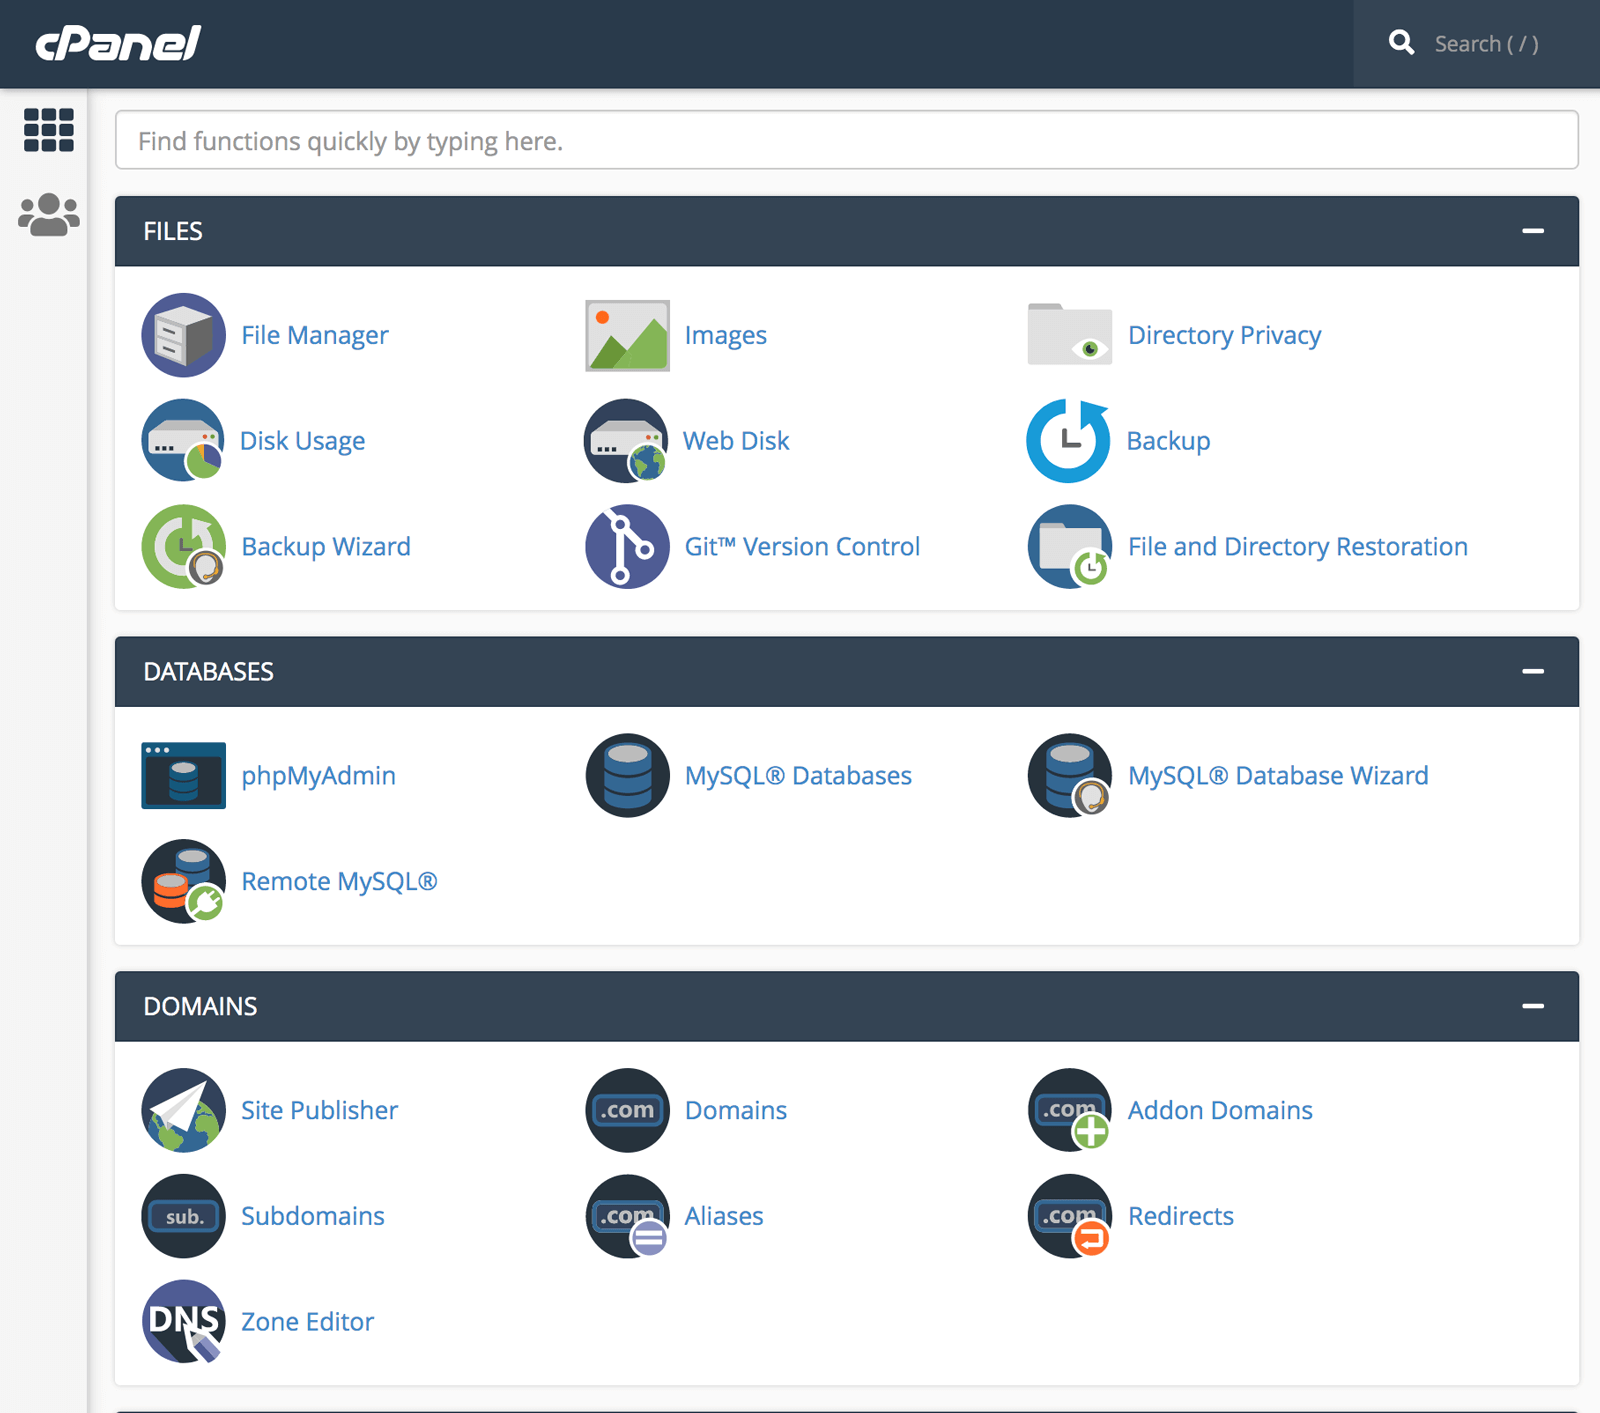Go to Remote MySQL® link
The image size is (1600, 1413).
pos(340,881)
